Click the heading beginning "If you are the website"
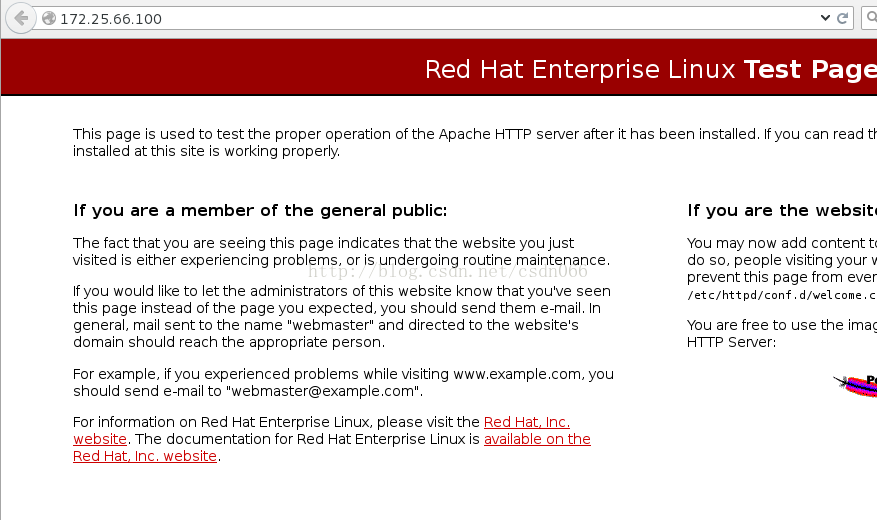Image resolution: width=877 pixels, height=520 pixels. tap(782, 210)
